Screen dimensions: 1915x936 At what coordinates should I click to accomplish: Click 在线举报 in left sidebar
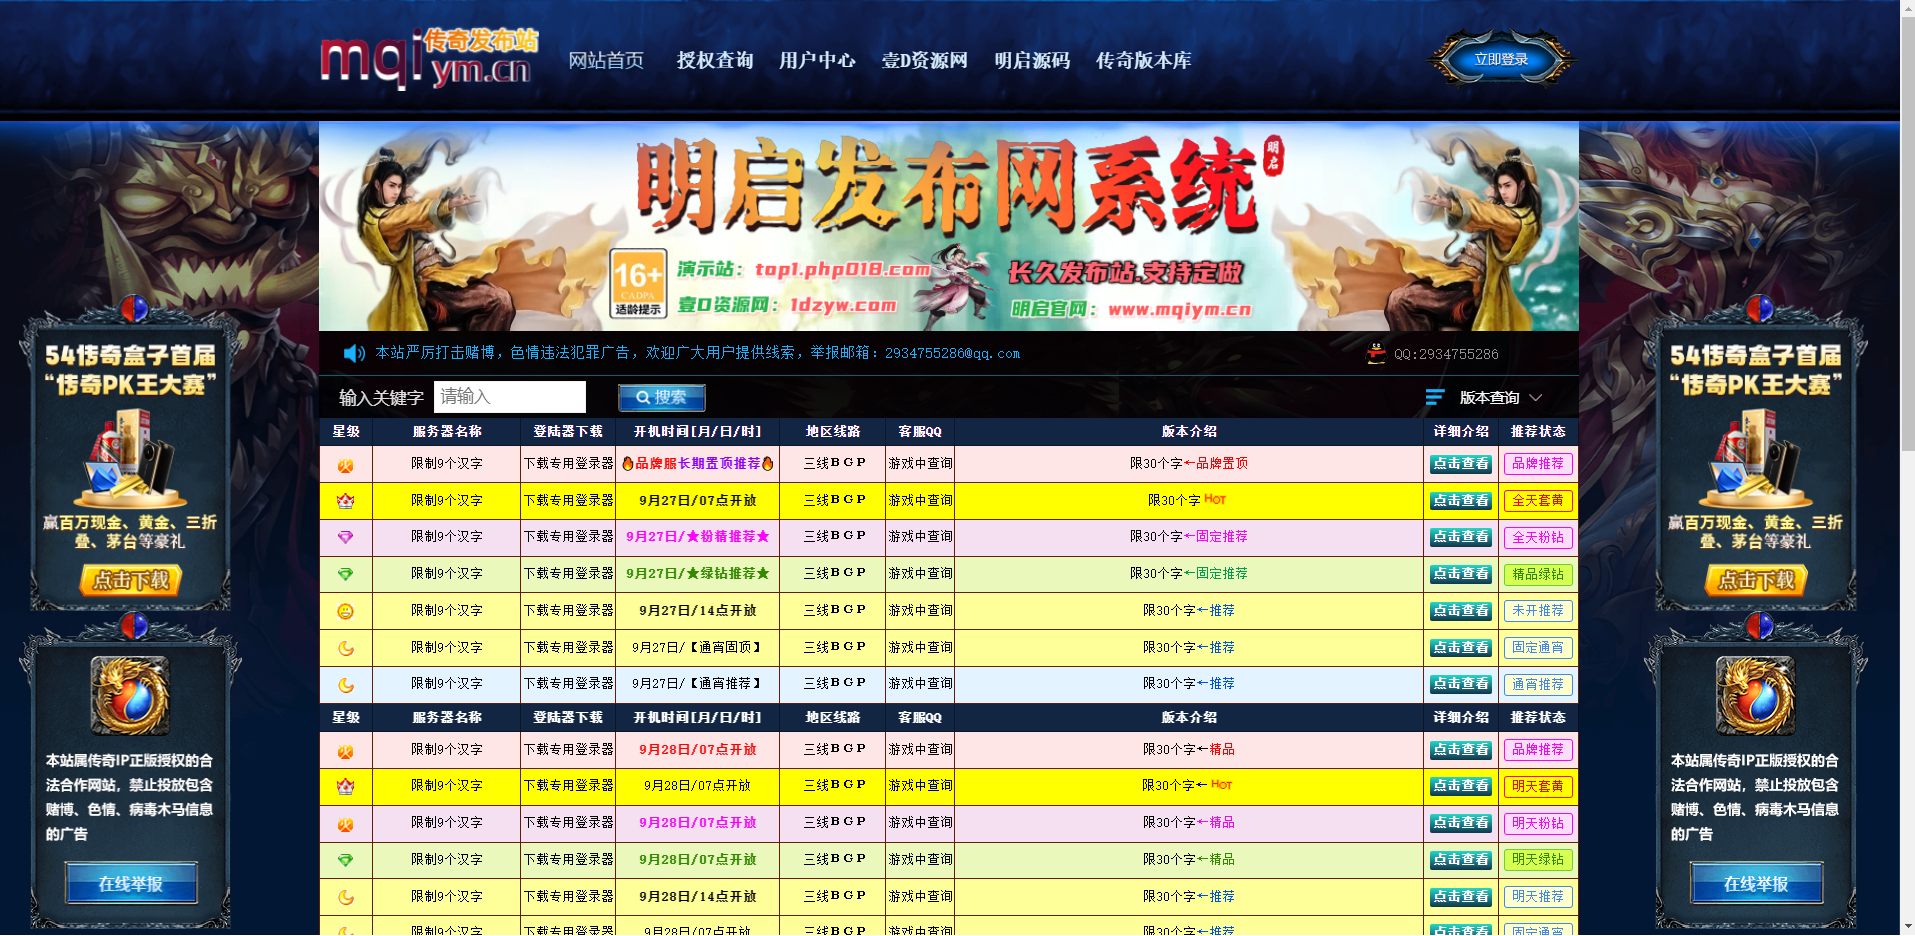(131, 884)
